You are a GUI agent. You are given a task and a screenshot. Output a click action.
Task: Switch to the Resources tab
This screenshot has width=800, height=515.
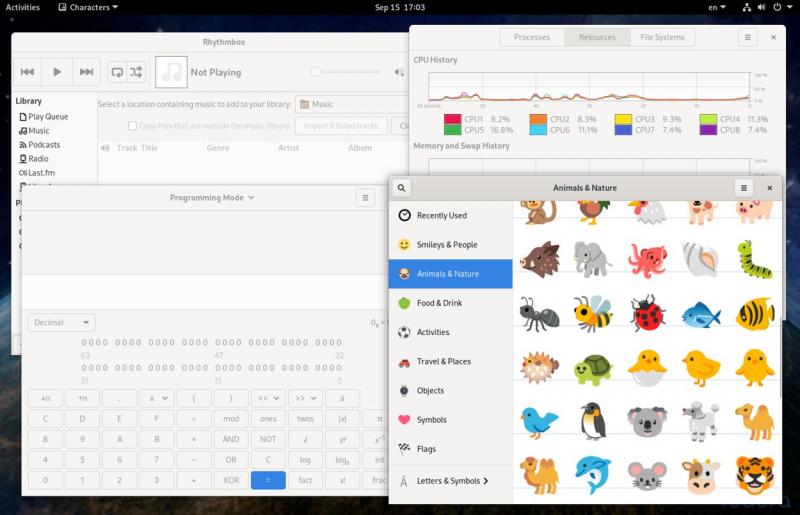click(597, 37)
